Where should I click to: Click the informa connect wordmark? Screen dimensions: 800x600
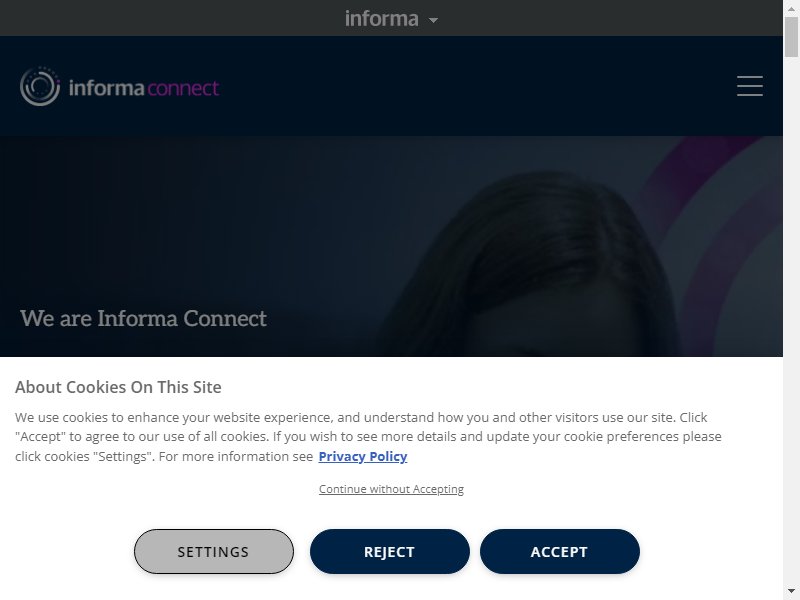[144, 88]
